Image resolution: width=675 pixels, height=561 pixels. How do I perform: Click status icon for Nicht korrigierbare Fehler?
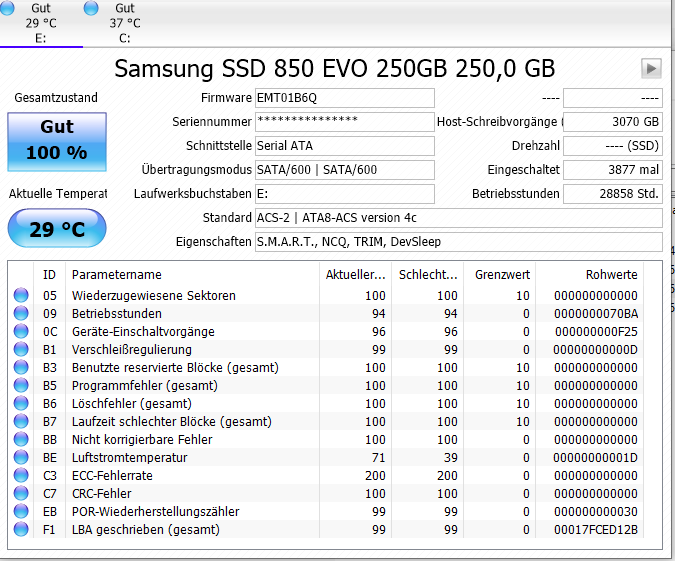click(21, 440)
